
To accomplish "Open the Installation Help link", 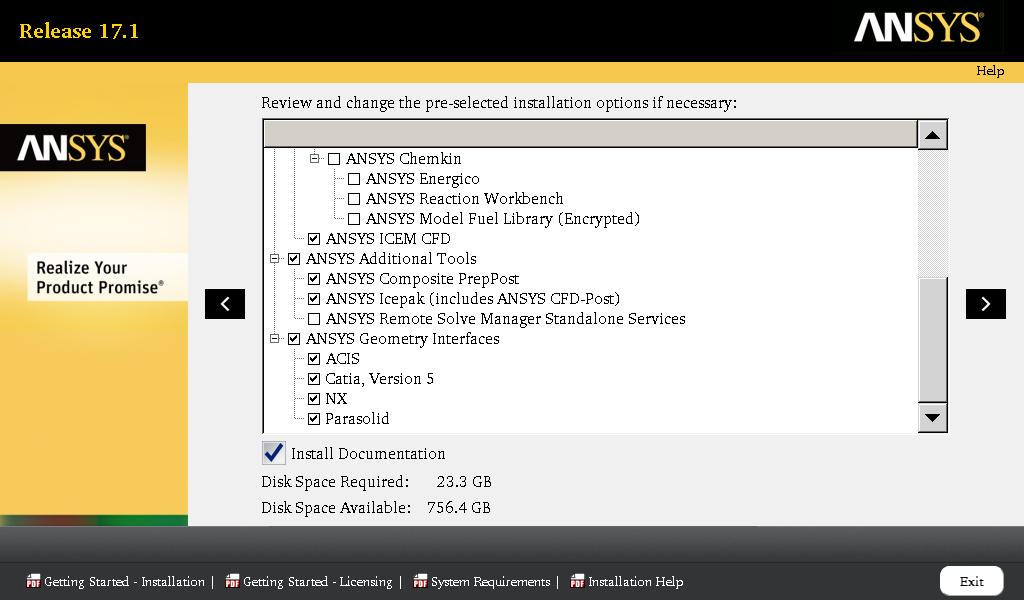I will [x=635, y=582].
